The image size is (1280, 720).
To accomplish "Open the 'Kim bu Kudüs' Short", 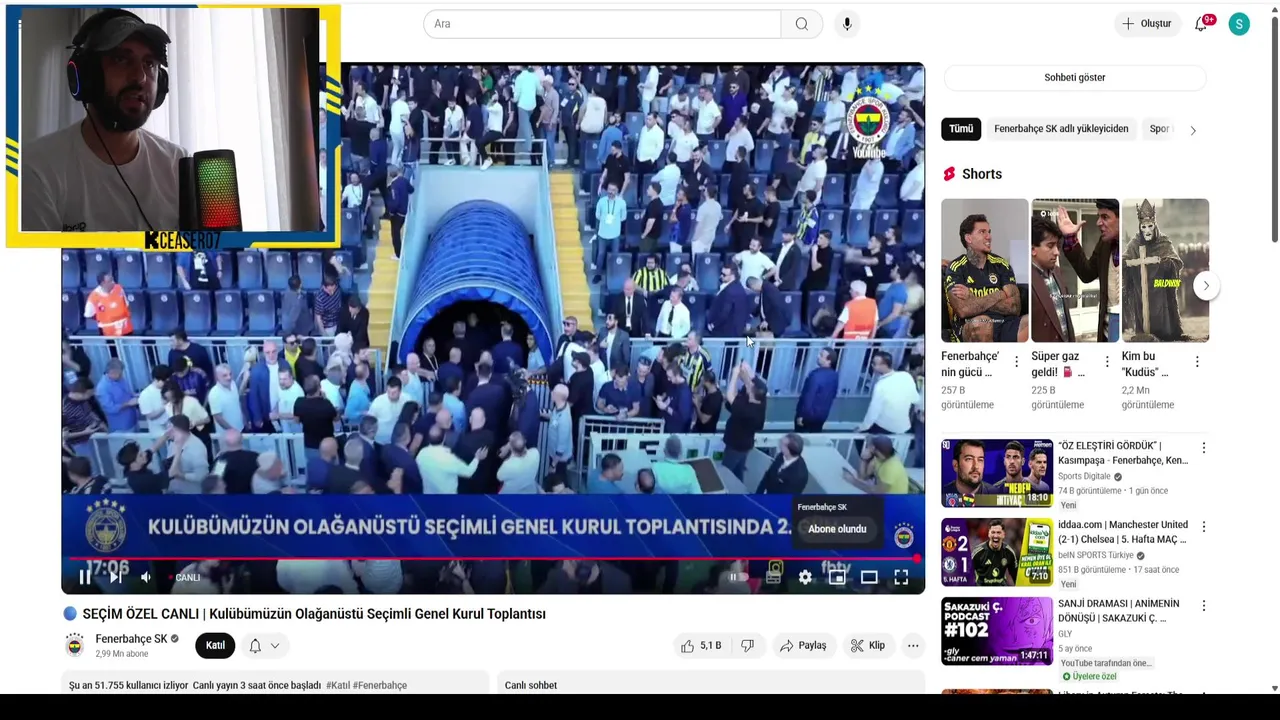I will [x=1165, y=270].
